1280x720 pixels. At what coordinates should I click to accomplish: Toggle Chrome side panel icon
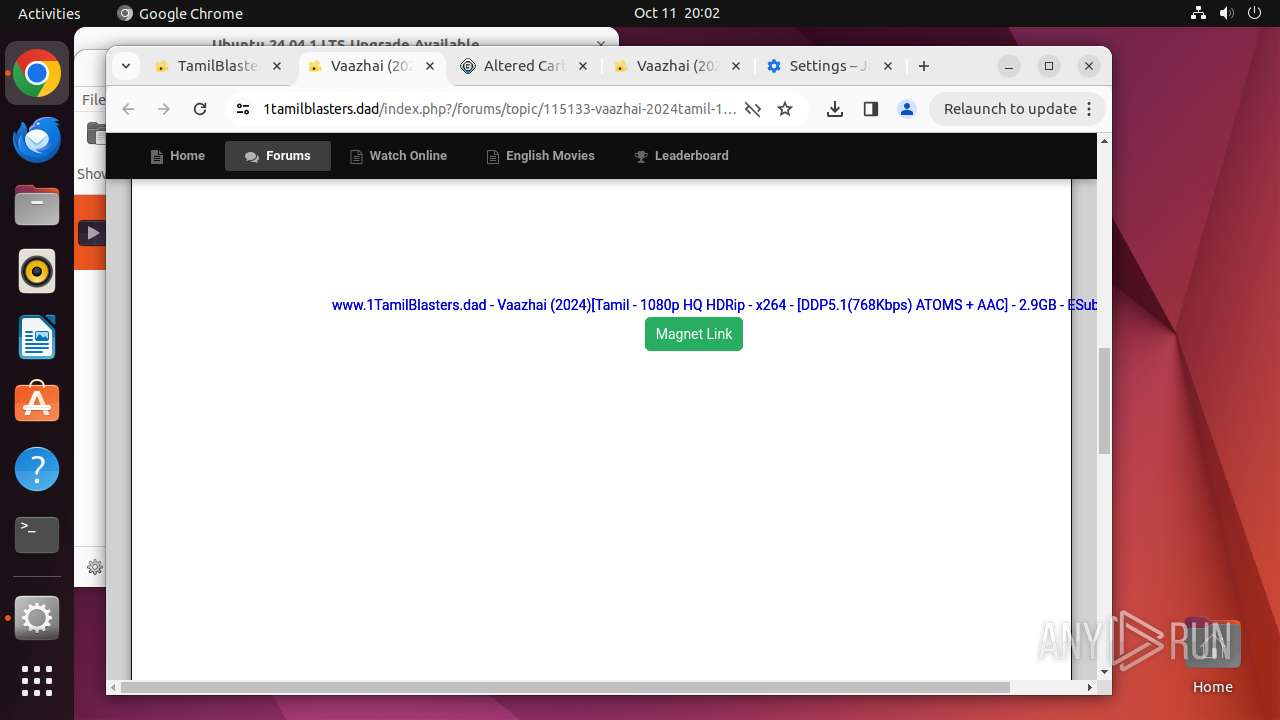[x=871, y=109]
